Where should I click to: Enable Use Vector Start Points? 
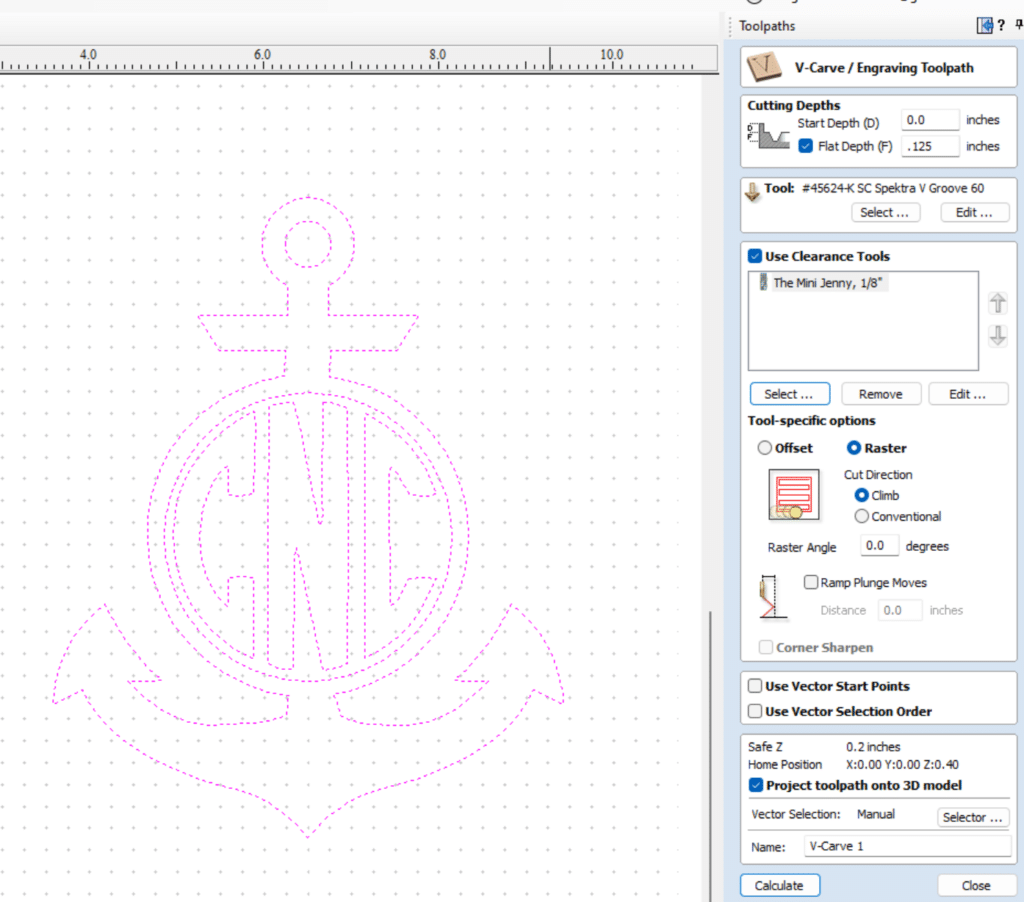tap(755, 686)
